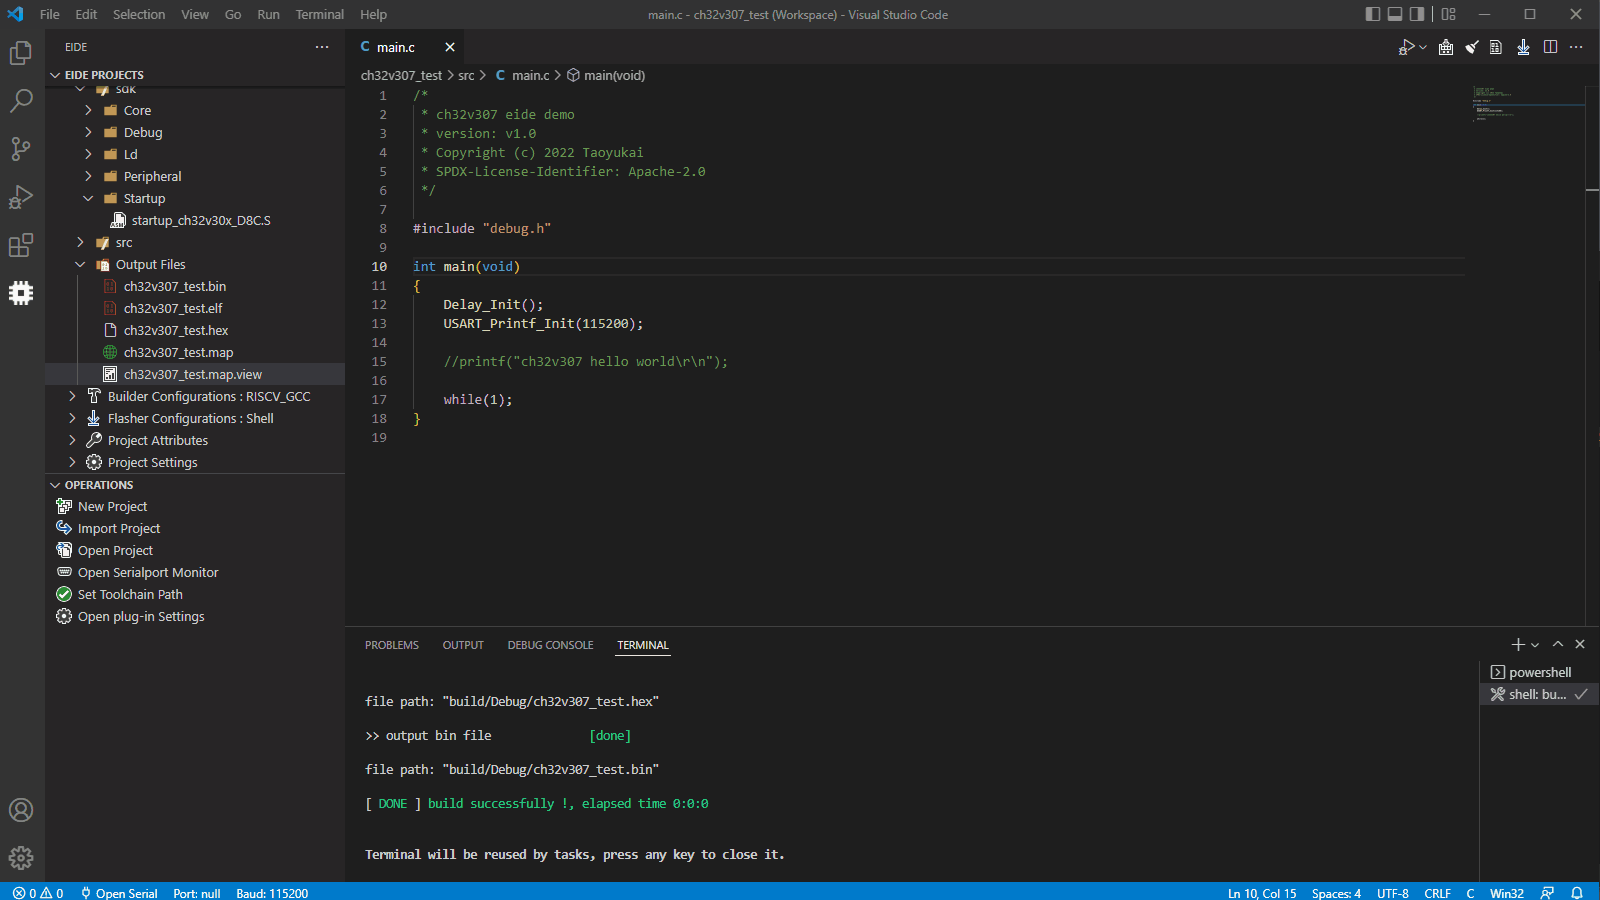The image size is (1600, 900).
Task: Click the binary file icon in editor toolbar
Action: click(x=1496, y=47)
